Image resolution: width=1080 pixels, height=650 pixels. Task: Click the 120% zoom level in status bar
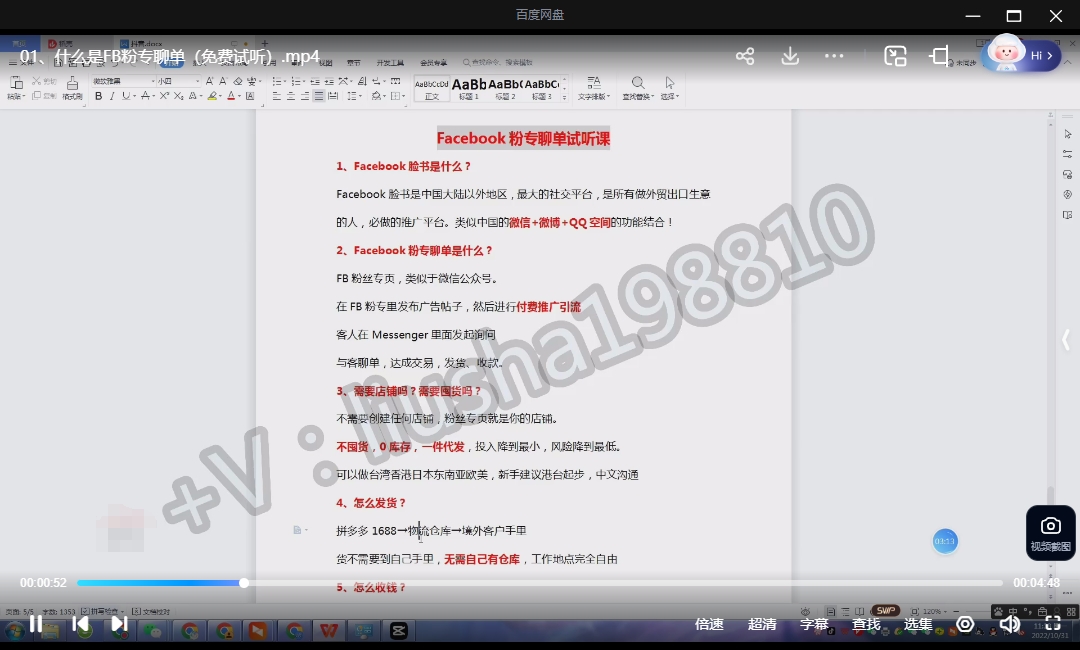931,611
